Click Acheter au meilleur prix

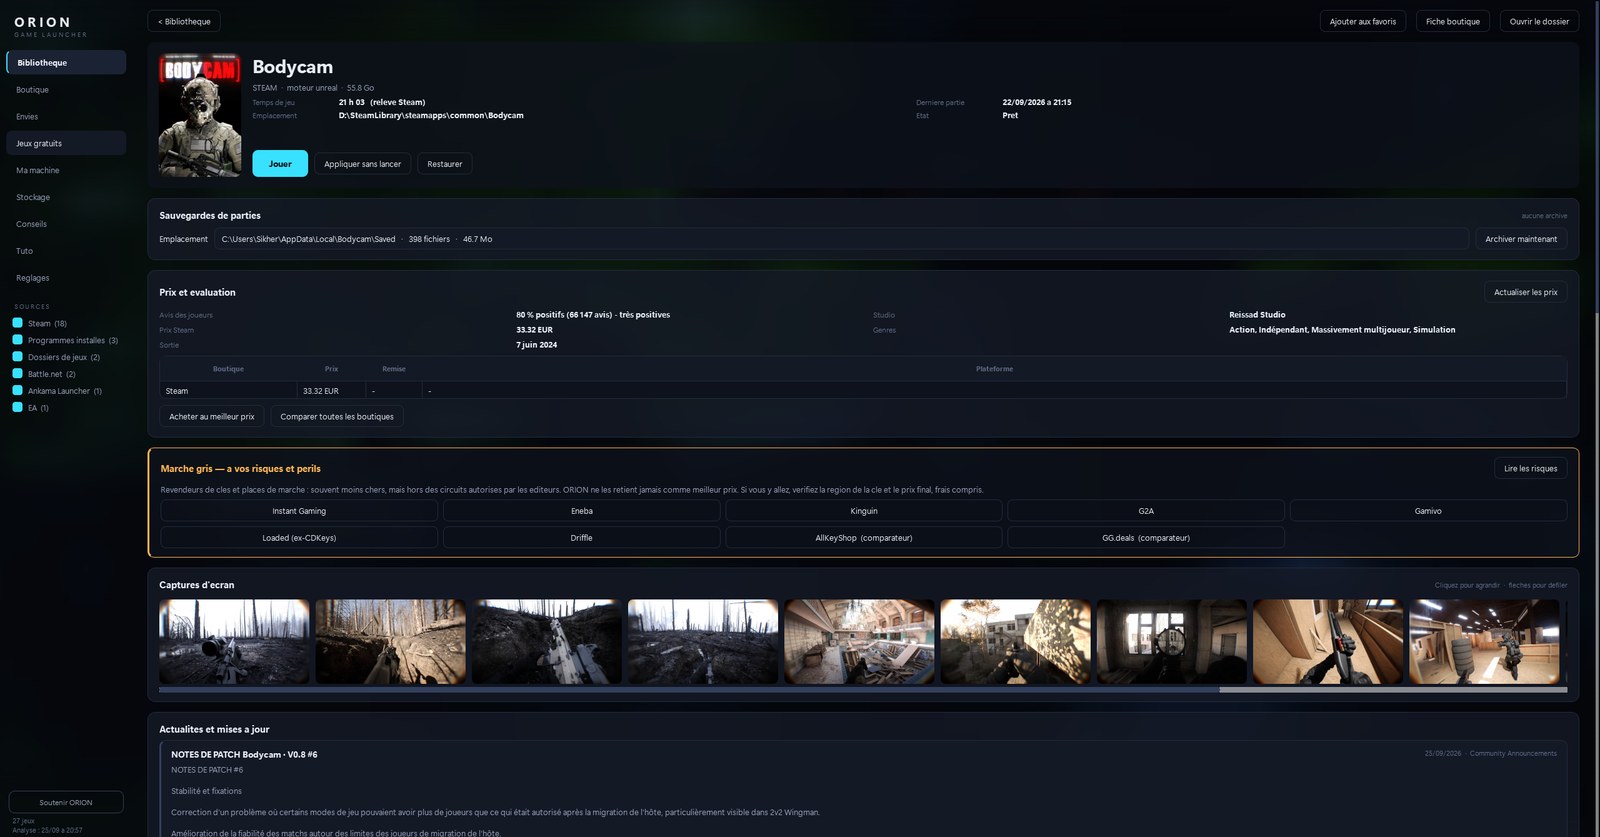coord(212,417)
